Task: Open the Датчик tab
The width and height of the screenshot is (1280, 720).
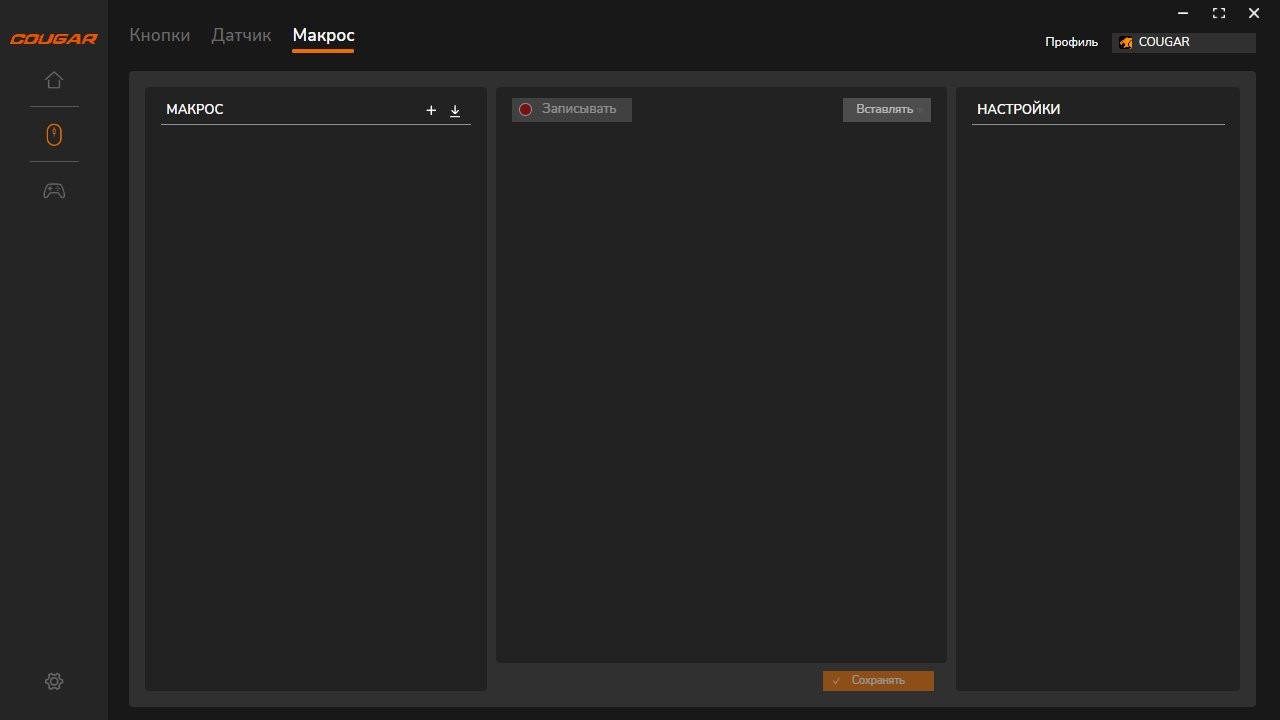Action: 241,35
